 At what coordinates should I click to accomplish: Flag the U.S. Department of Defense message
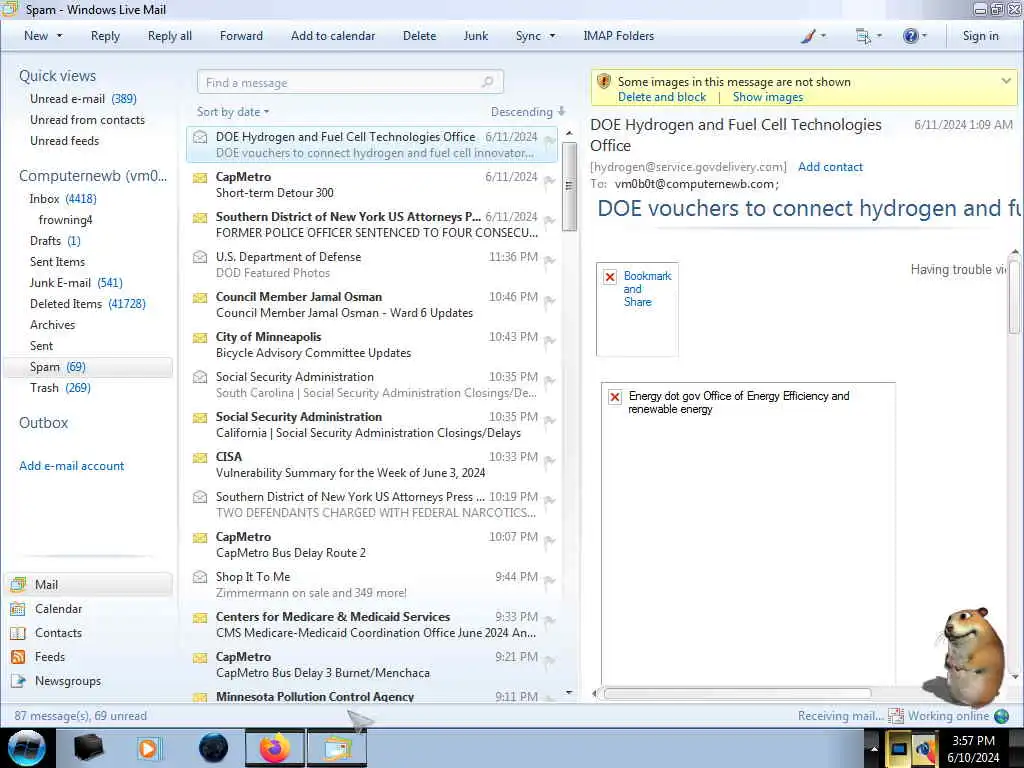point(550,261)
